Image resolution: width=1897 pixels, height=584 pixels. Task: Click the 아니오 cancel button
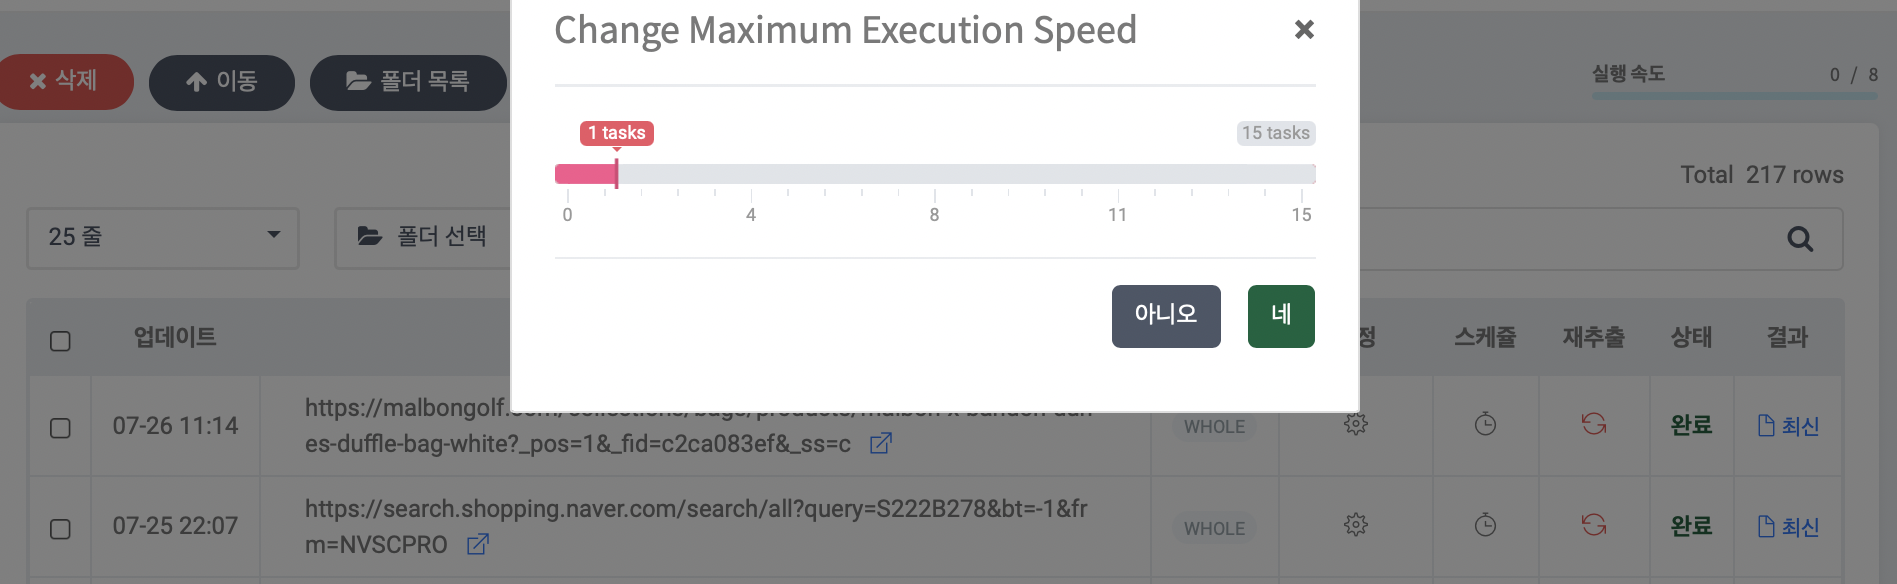(1165, 316)
